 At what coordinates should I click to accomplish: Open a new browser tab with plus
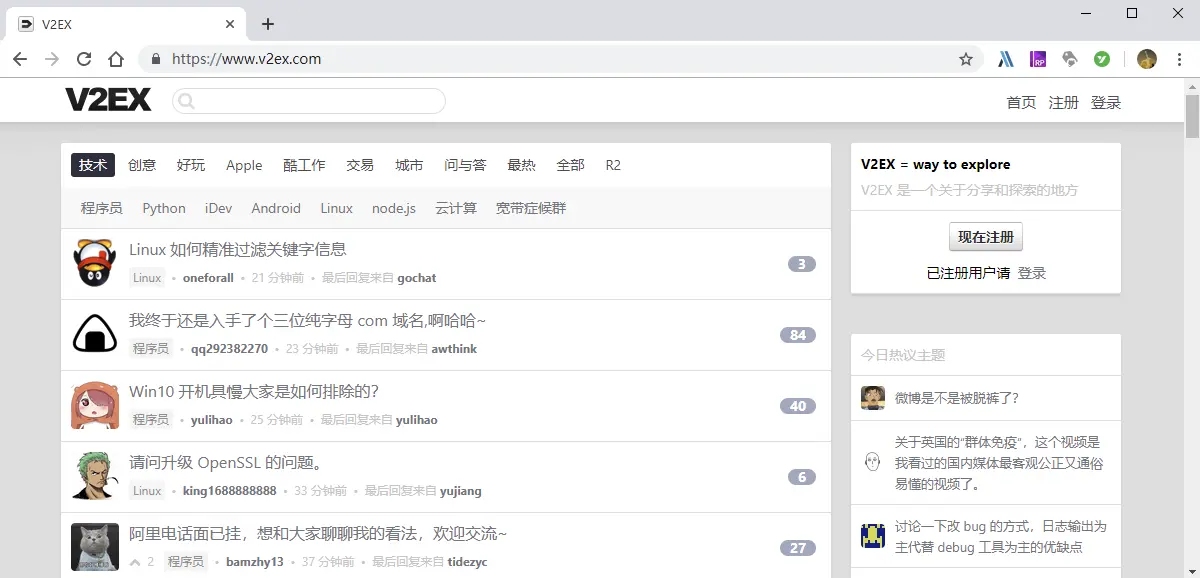point(267,24)
